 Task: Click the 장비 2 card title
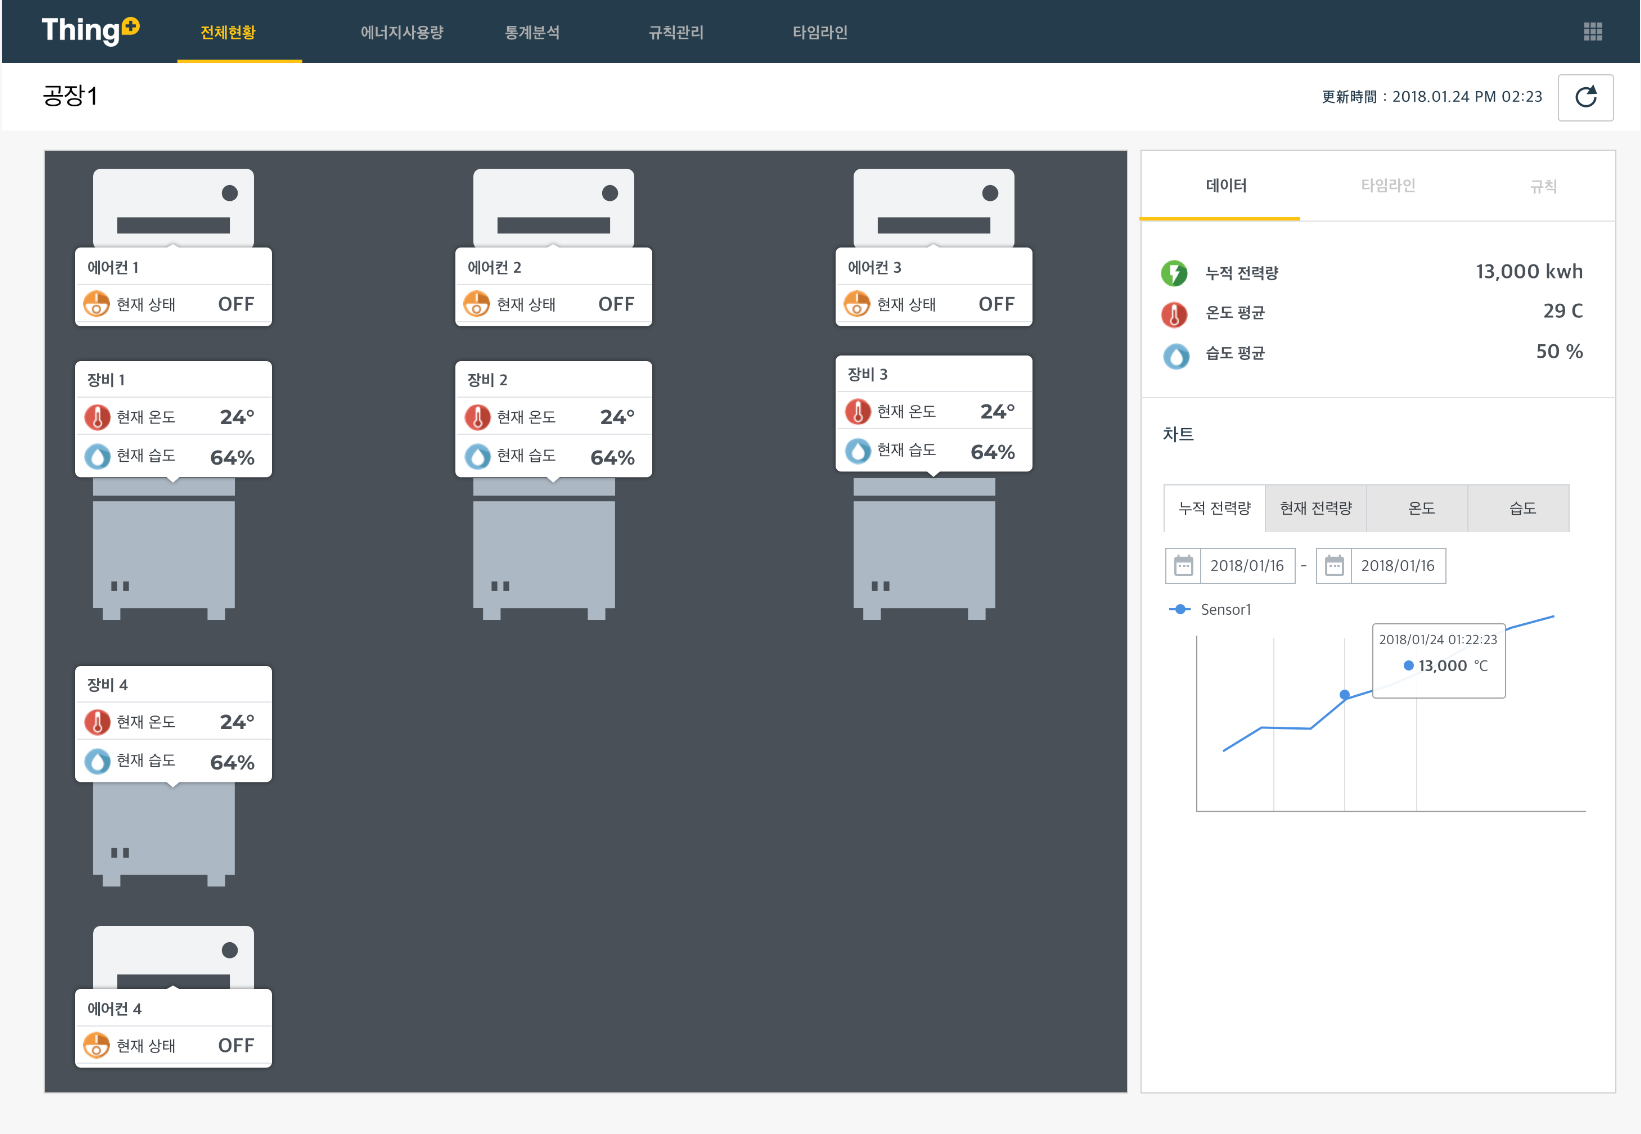tap(487, 380)
